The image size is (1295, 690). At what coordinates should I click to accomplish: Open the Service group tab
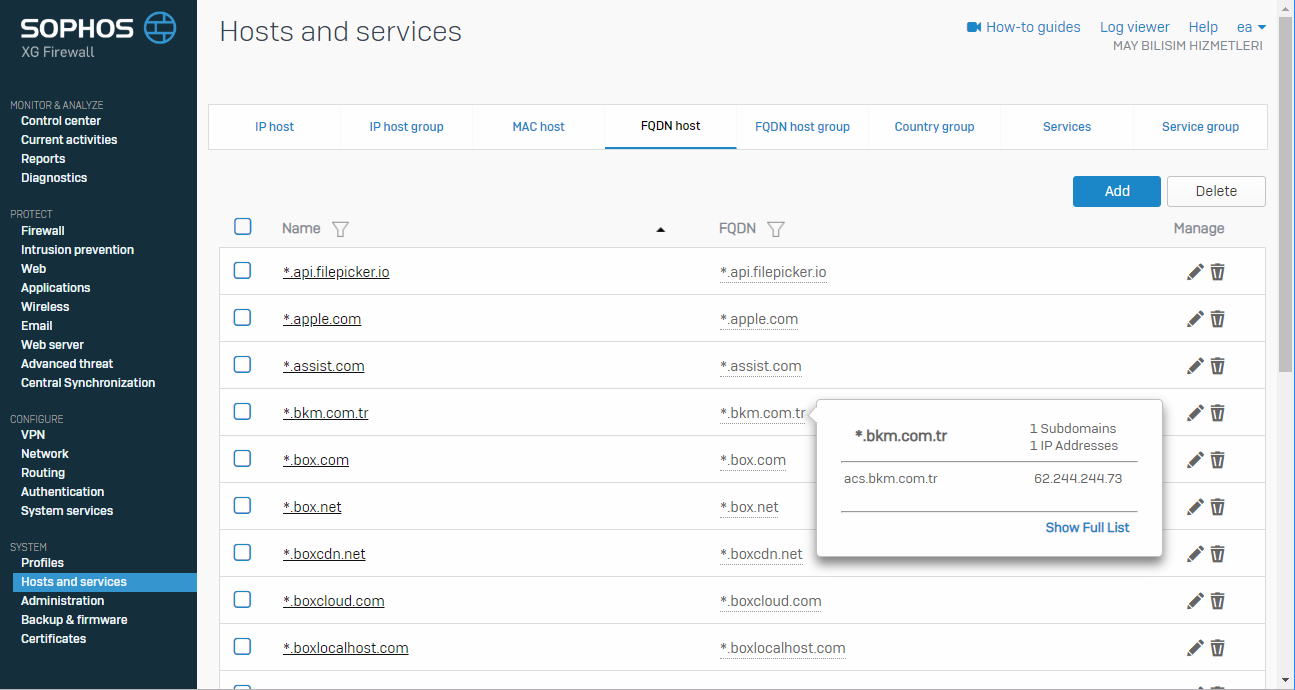click(1200, 127)
